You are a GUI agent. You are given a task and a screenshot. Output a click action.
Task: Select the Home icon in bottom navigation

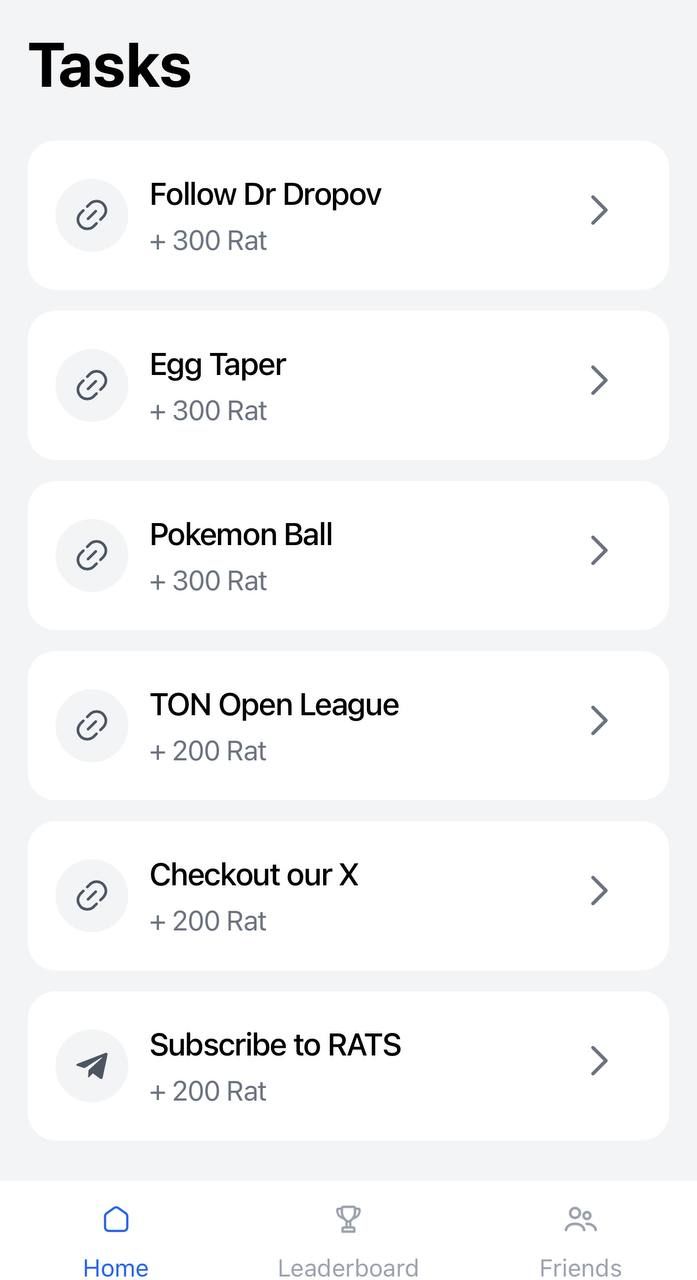coord(116,1219)
